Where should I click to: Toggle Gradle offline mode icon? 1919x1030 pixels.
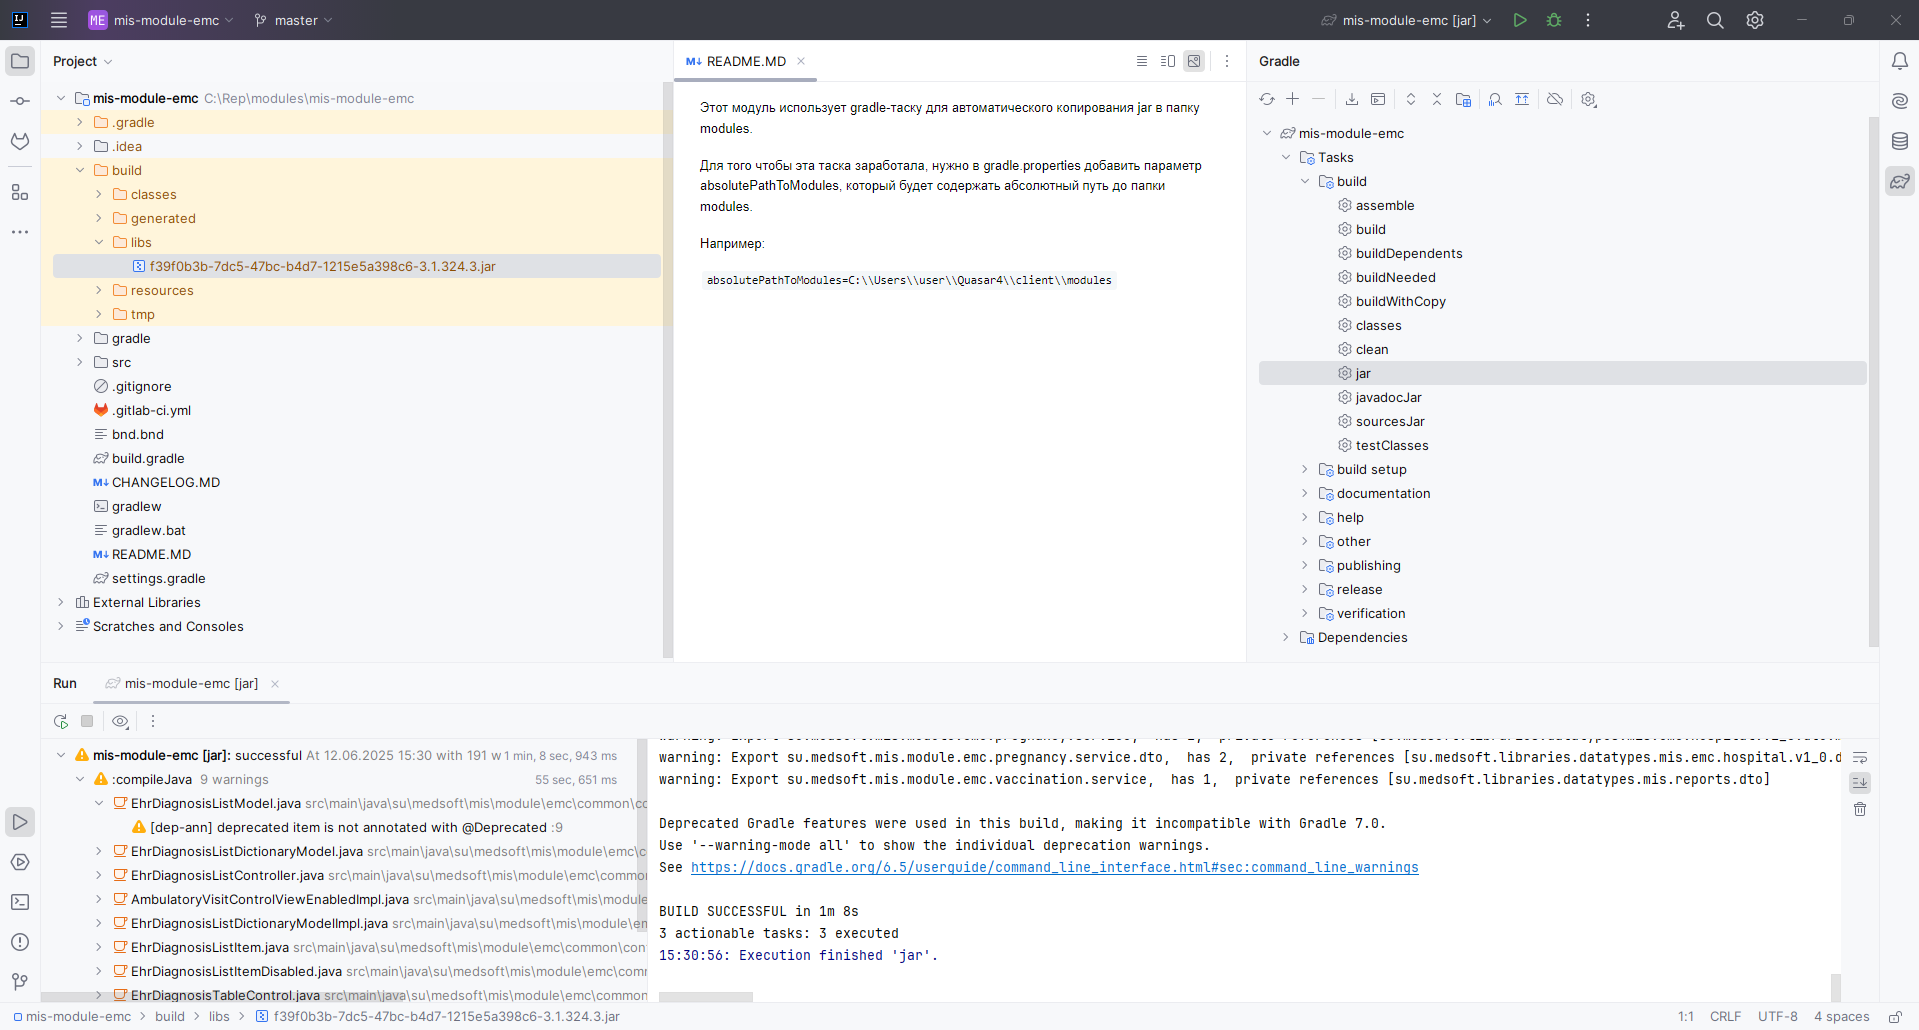[1555, 99]
